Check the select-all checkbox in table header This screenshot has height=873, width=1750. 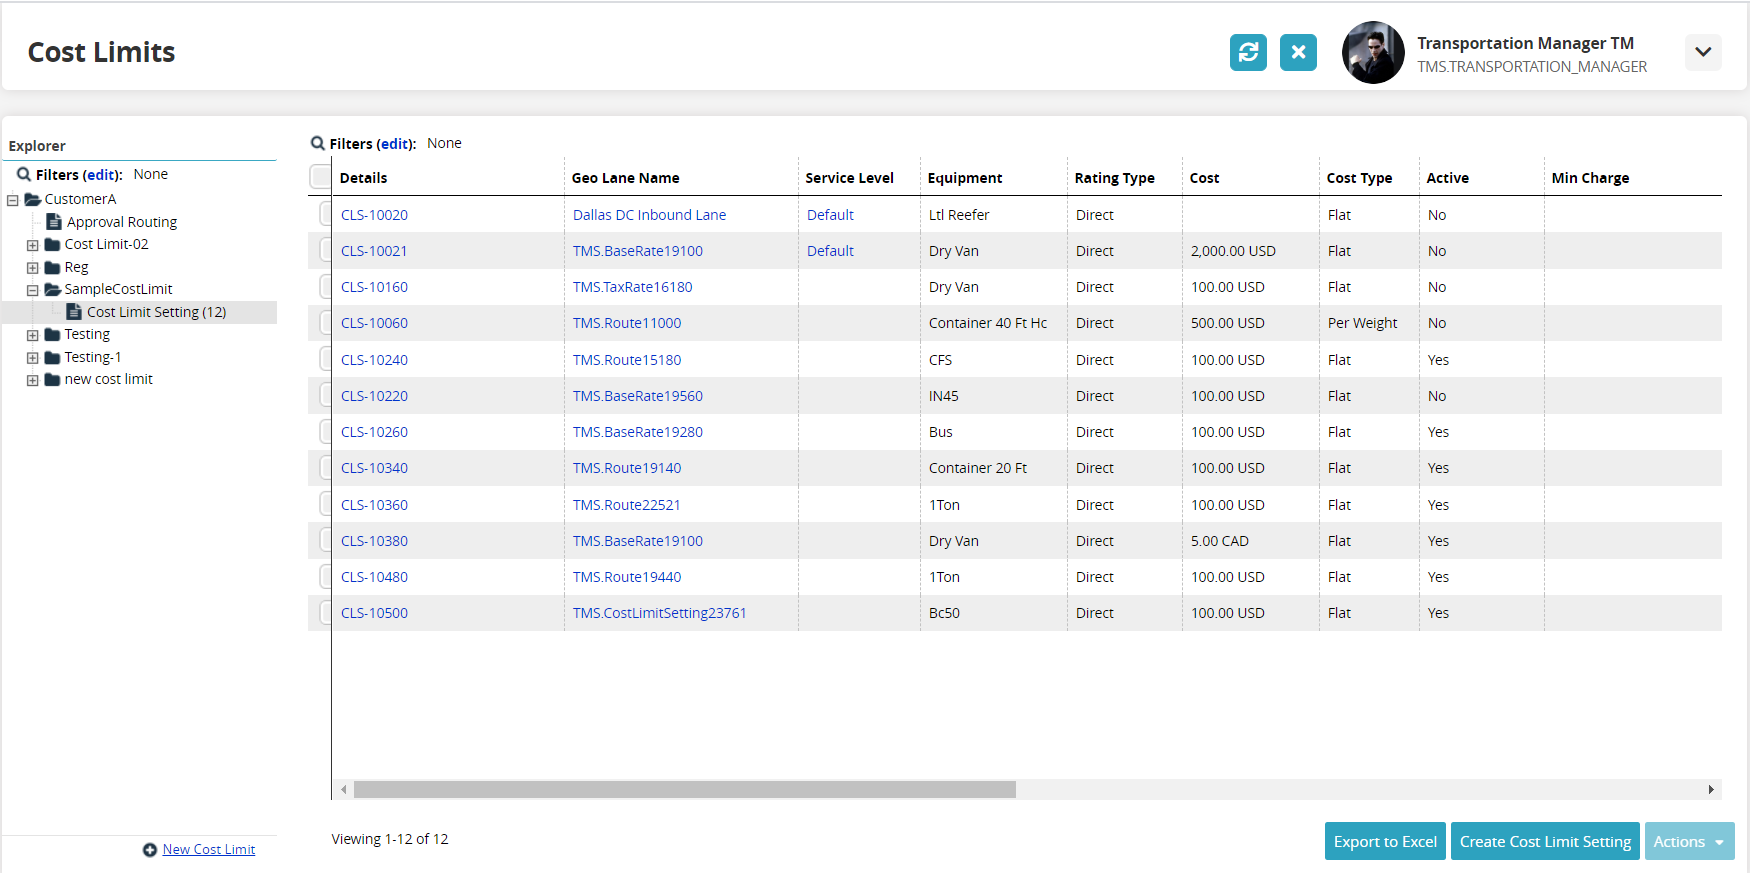click(320, 177)
